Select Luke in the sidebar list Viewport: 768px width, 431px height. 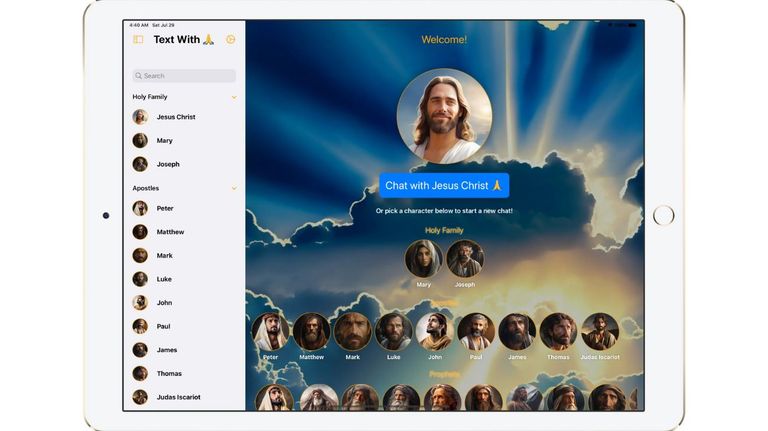click(184, 279)
